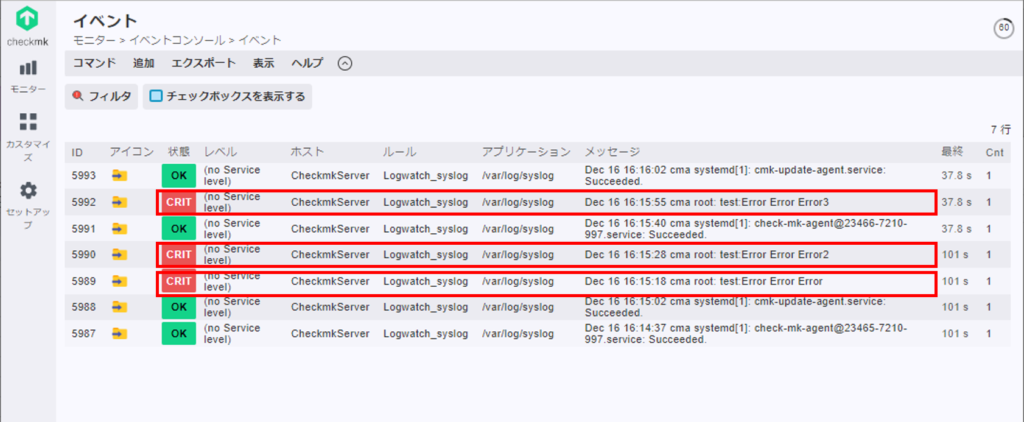
Task: Open the セットアップ gear menu
Action: [28, 205]
